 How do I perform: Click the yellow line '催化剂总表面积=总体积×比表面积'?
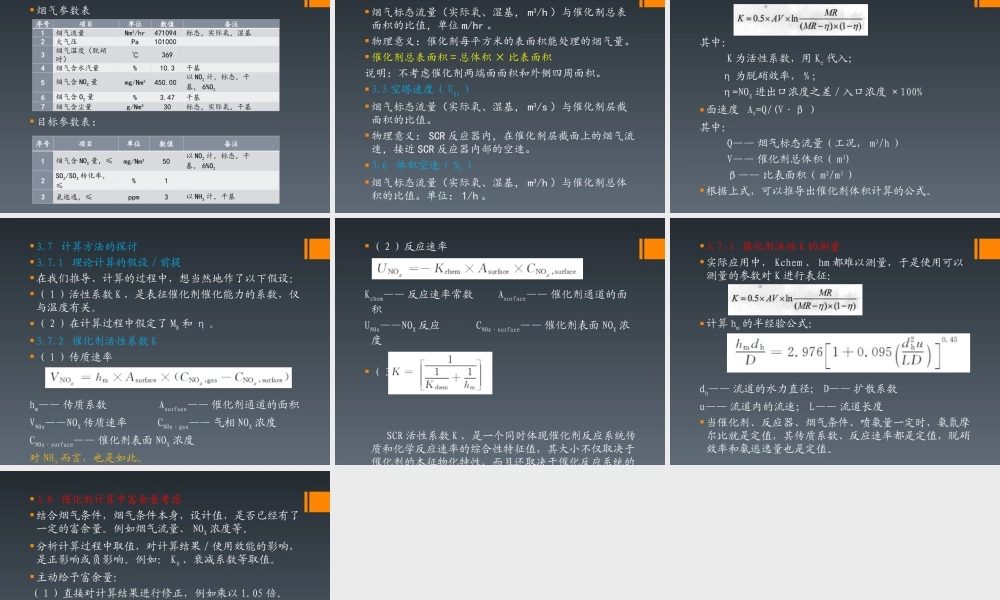[x=461, y=57]
